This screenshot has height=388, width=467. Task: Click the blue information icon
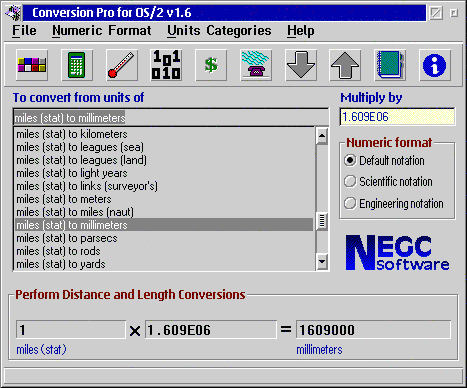coord(435,65)
